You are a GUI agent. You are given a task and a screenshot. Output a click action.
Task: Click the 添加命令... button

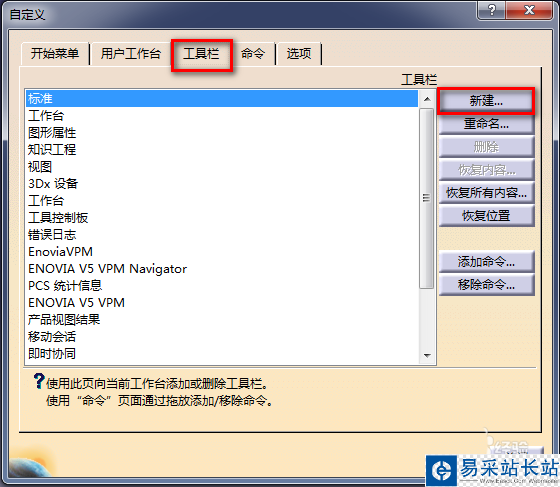[x=486, y=262]
